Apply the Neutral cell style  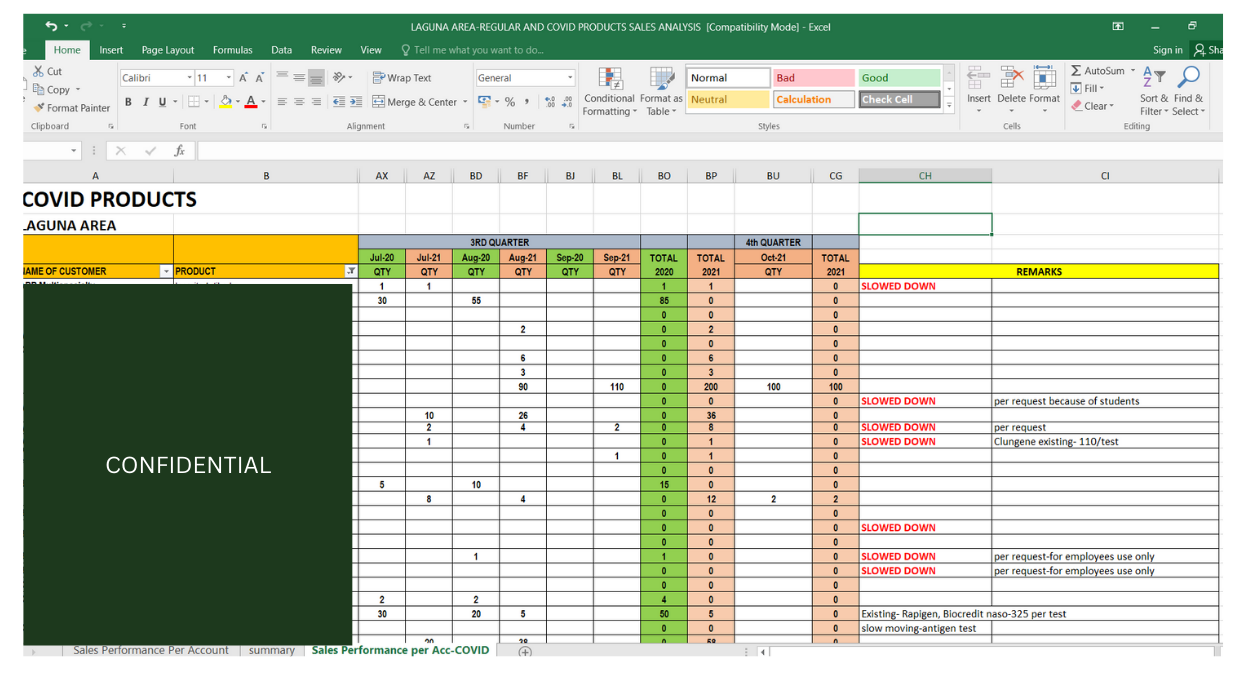(727, 100)
